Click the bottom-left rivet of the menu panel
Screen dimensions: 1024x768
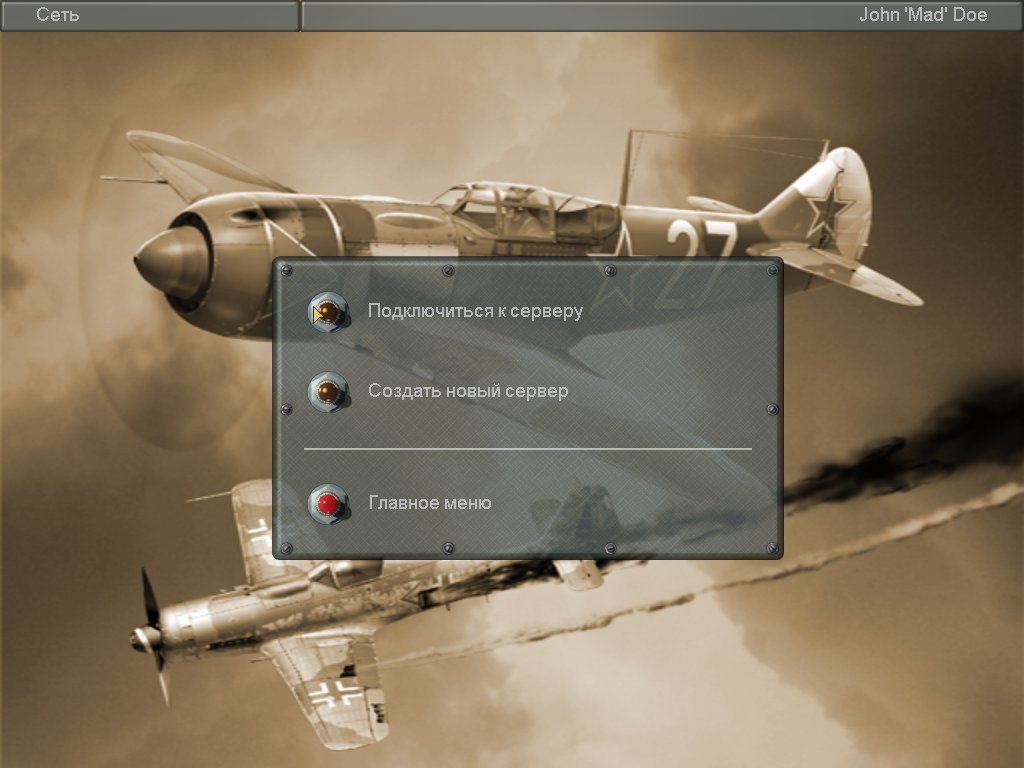286,547
